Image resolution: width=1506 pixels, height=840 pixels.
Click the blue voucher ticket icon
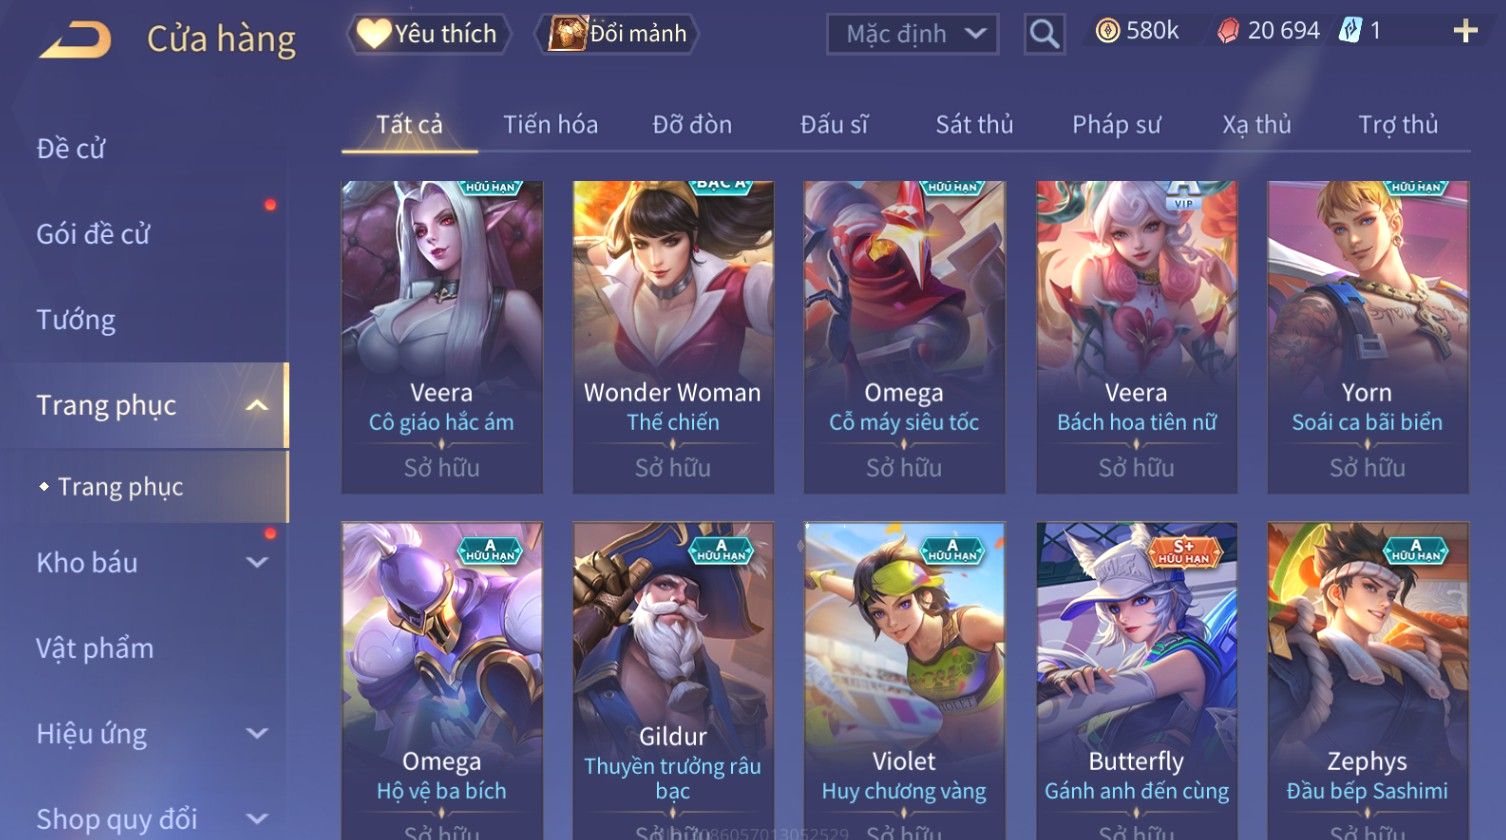[x=1350, y=31]
